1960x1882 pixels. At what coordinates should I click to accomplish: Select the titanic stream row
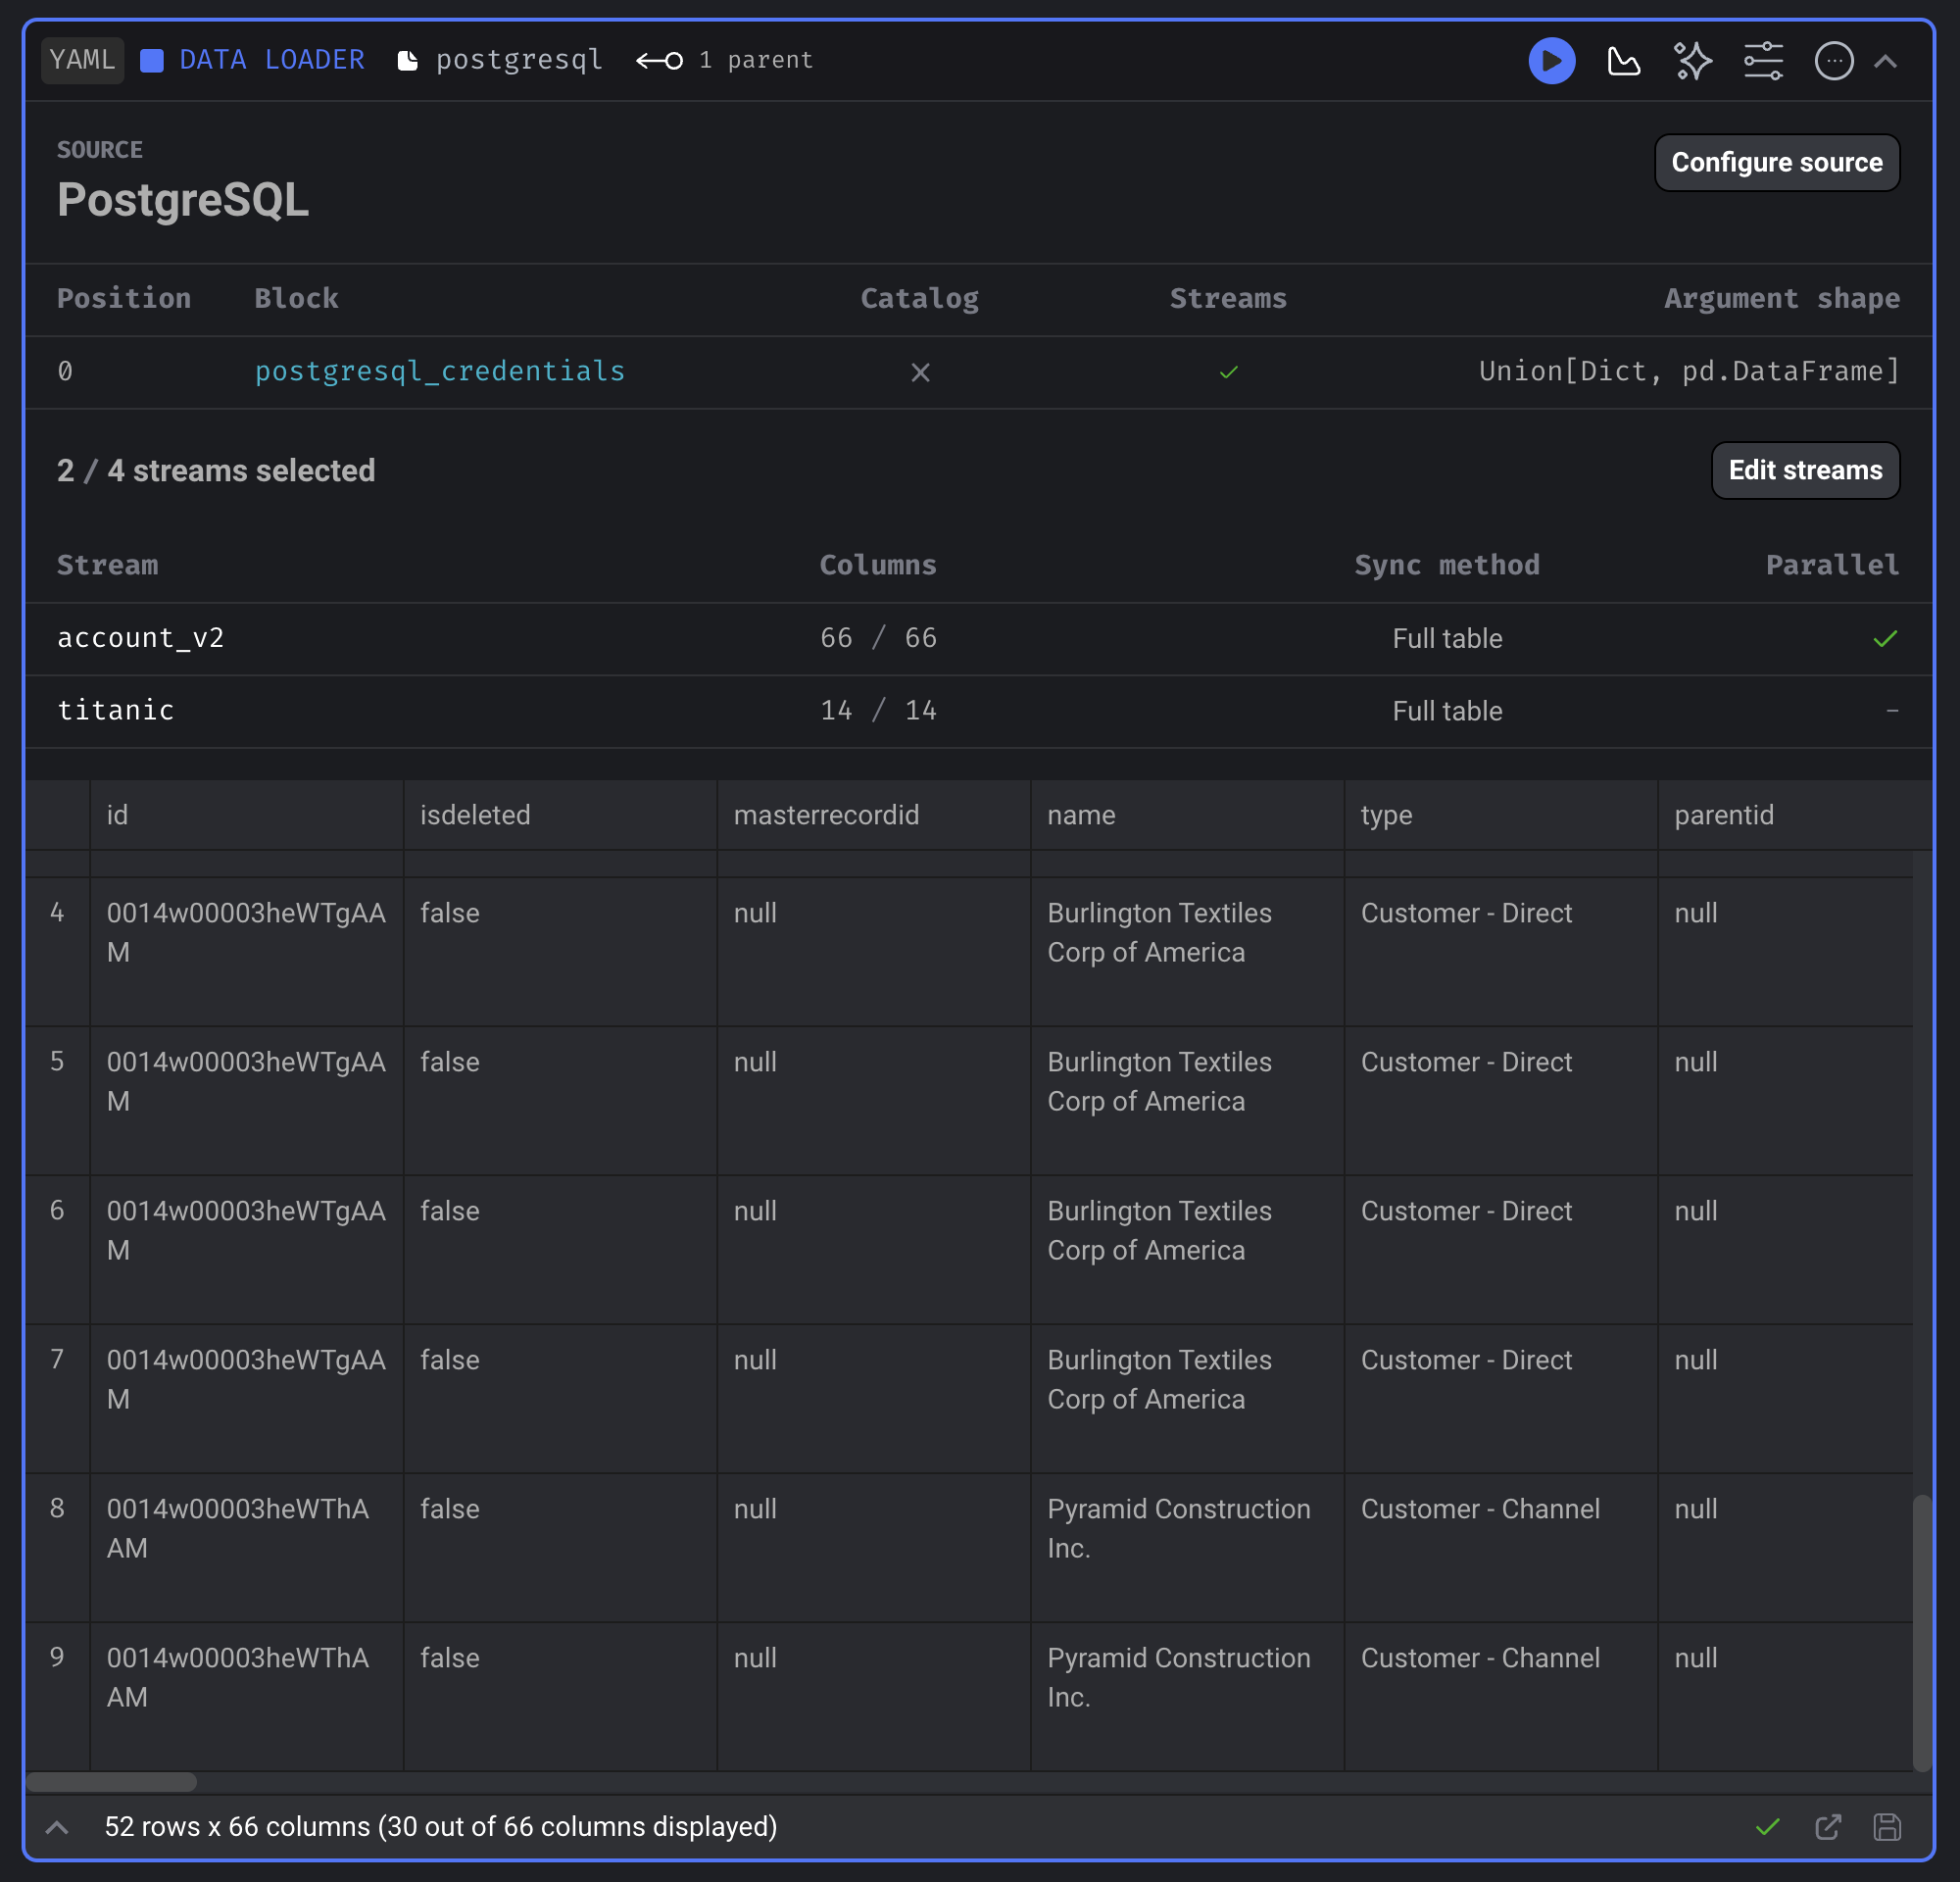[x=978, y=711]
